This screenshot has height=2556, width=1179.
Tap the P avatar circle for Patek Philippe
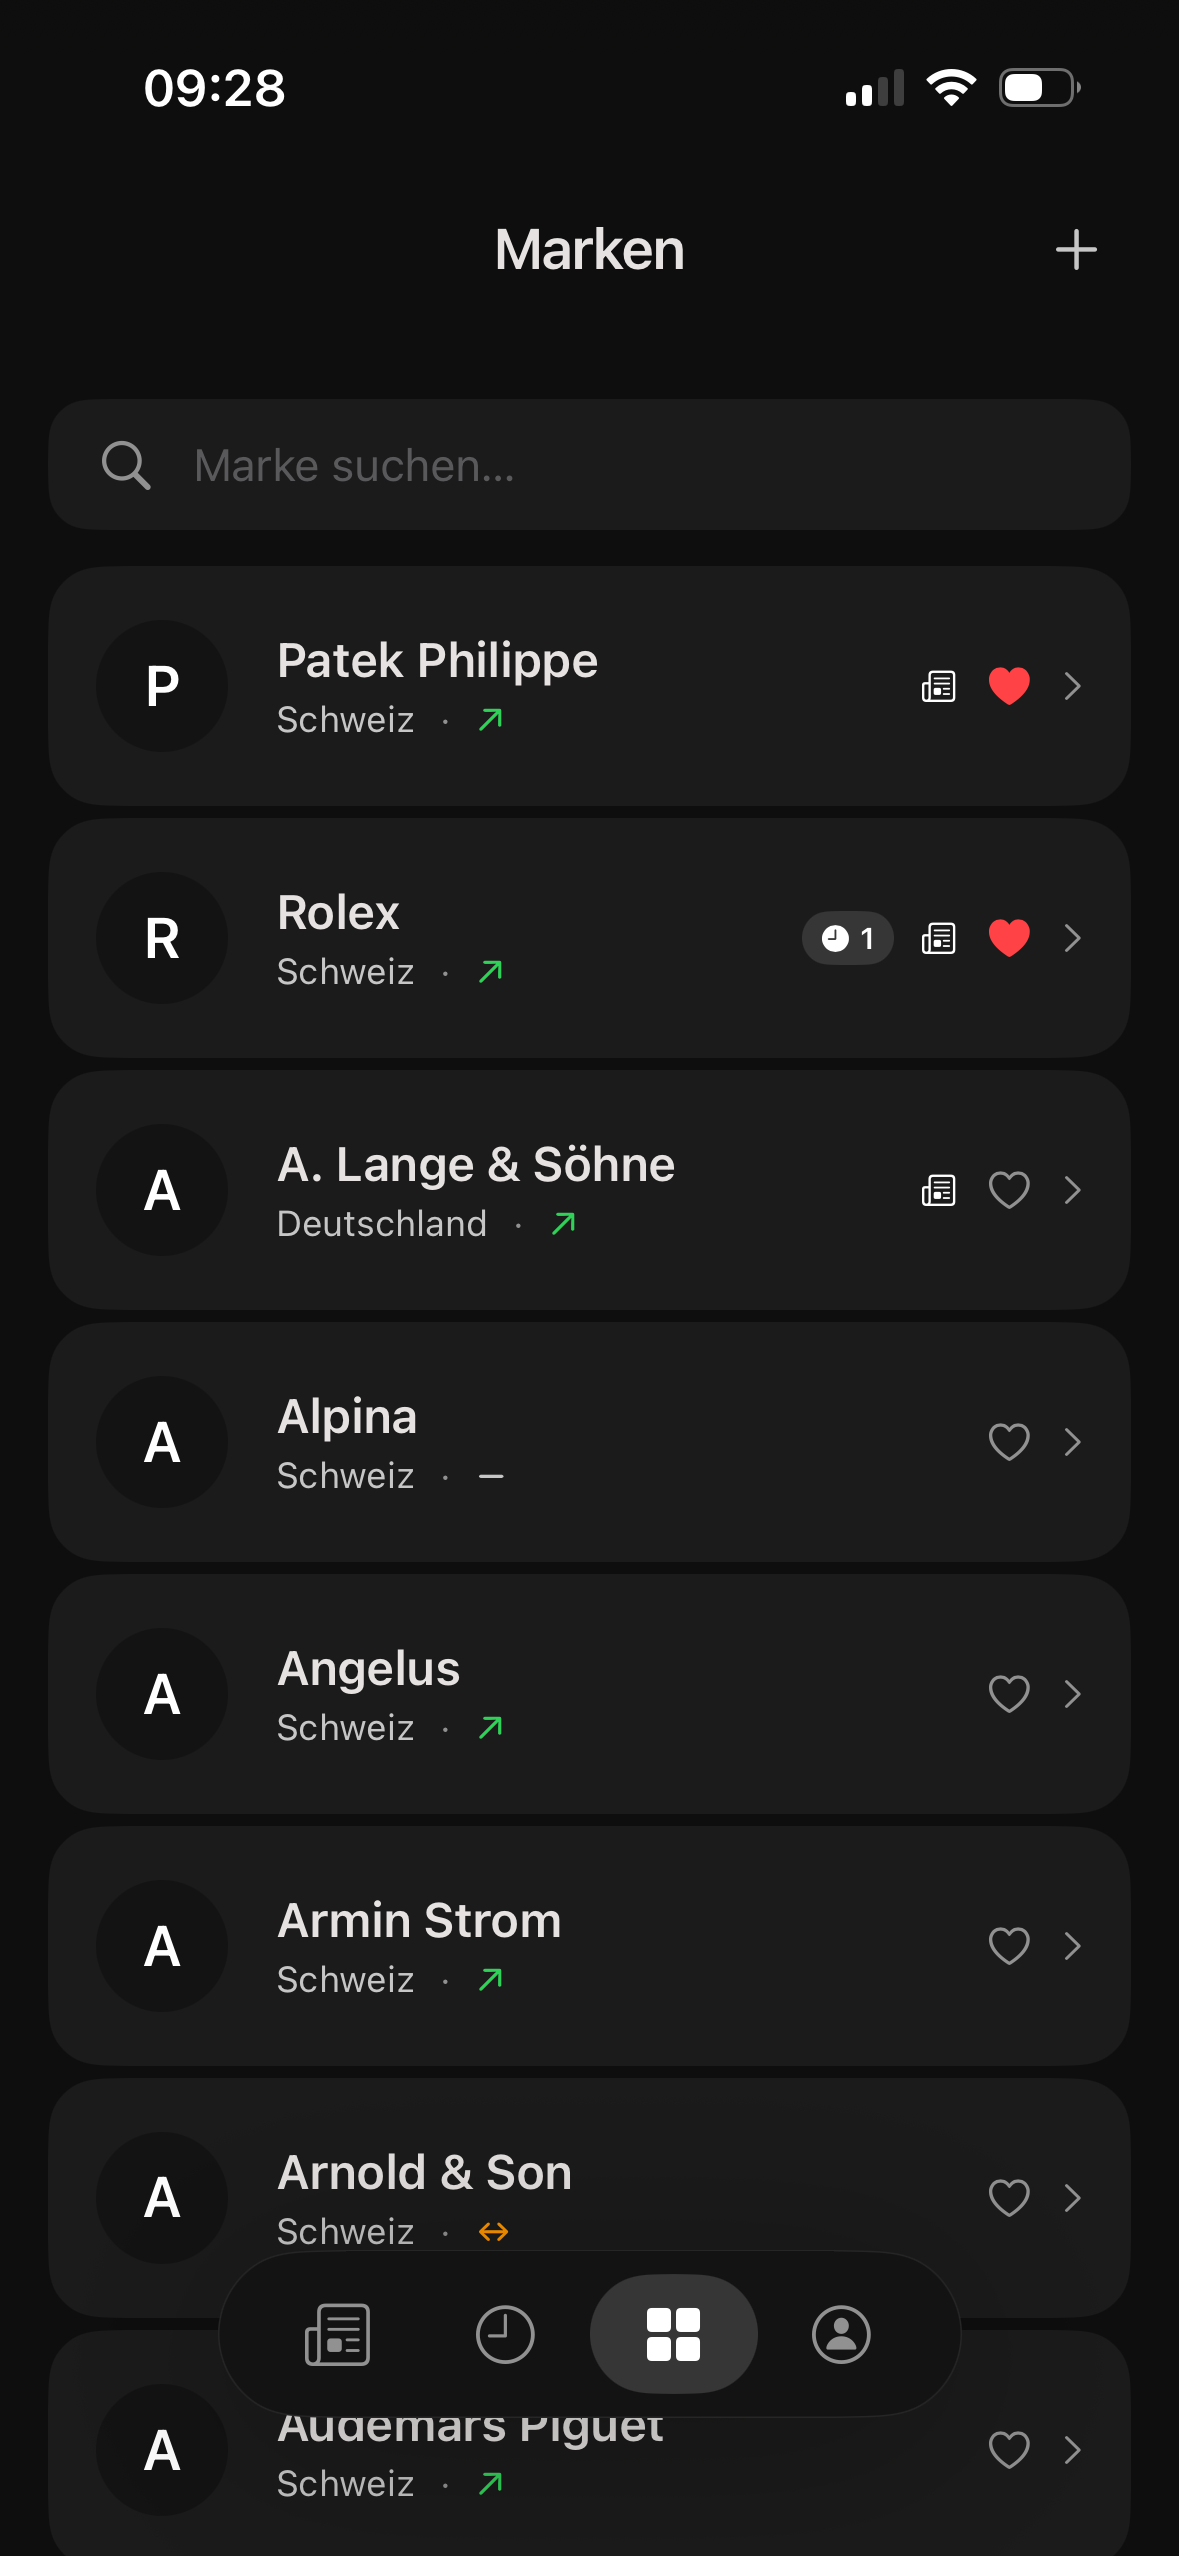(162, 686)
